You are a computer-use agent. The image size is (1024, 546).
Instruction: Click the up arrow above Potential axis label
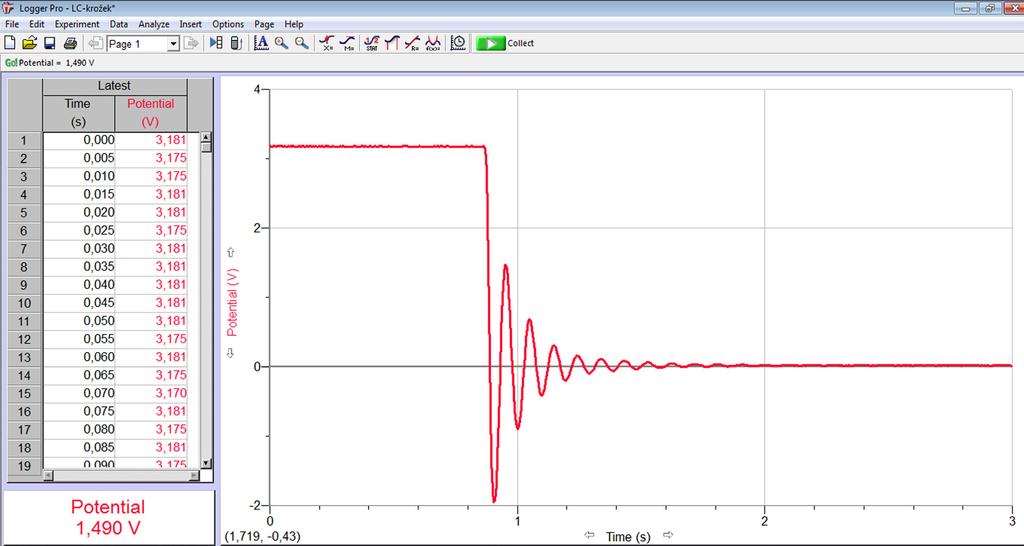point(231,253)
